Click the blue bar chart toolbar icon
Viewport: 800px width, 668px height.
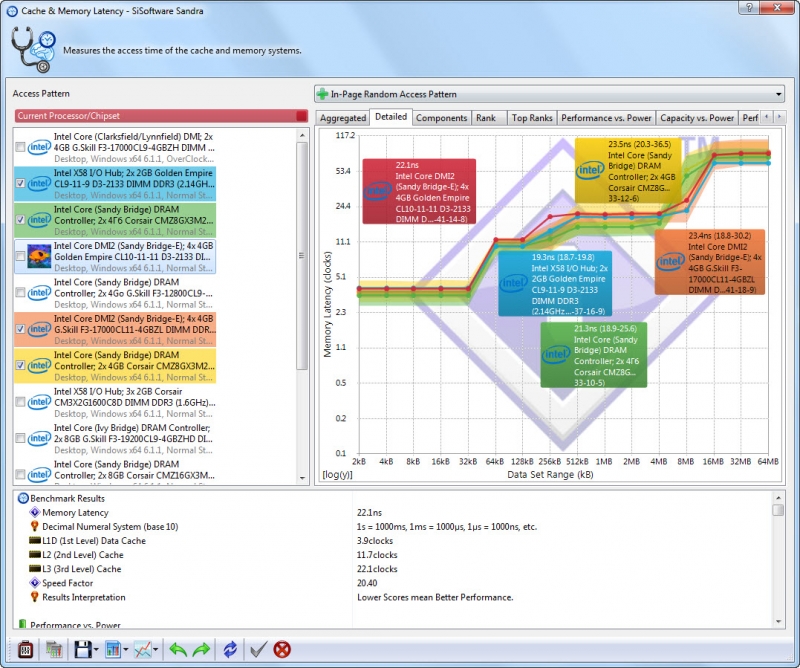coord(112,649)
